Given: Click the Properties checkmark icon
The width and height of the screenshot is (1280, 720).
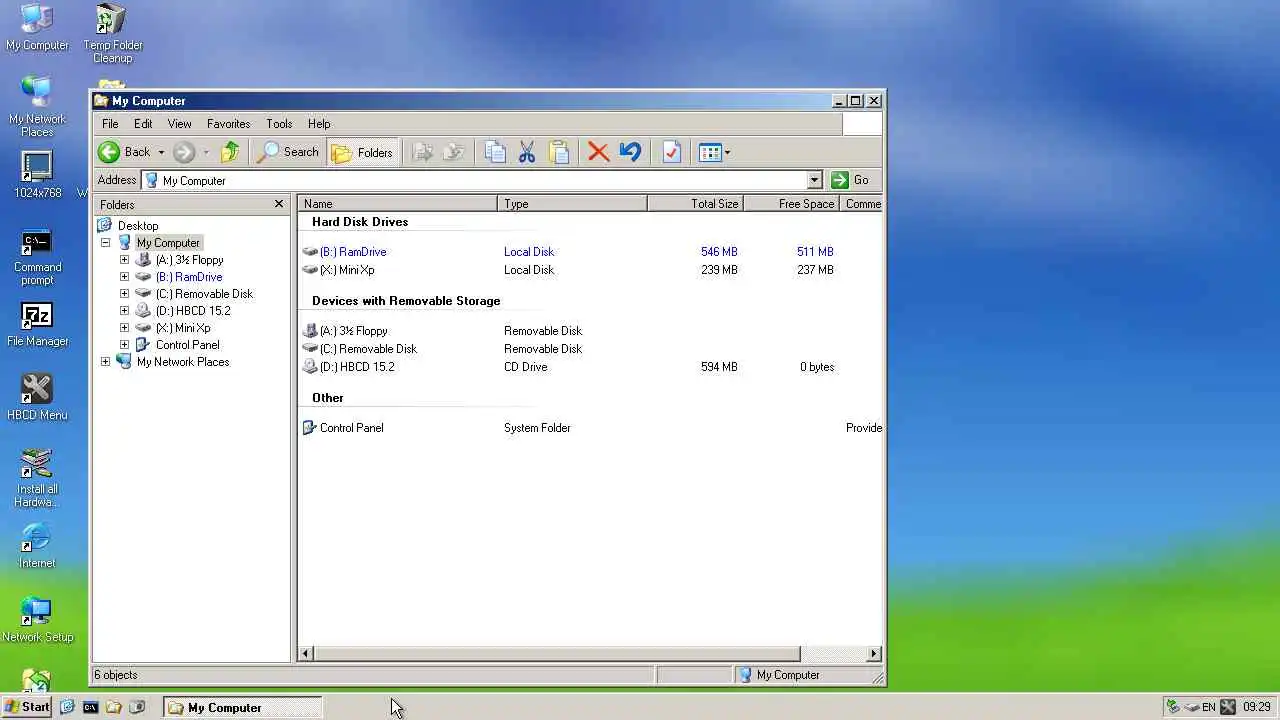Looking at the screenshot, I should click(x=671, y=152).
